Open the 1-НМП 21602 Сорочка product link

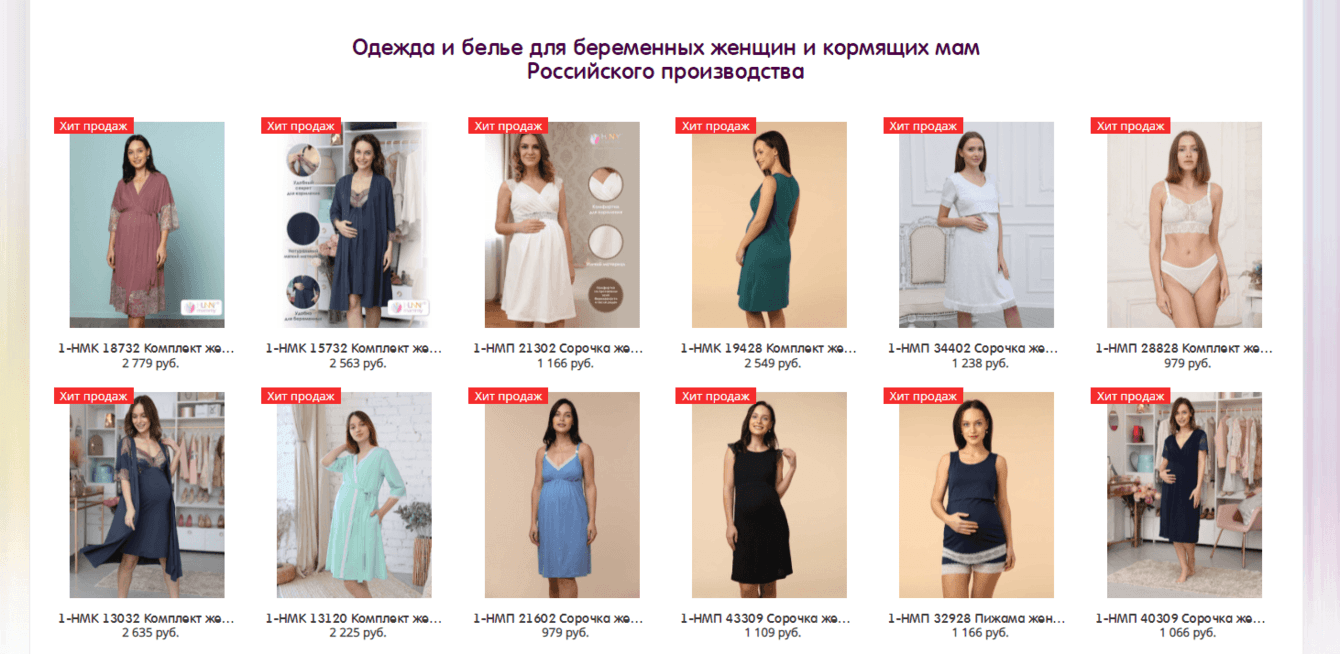[x=561, y=619]
